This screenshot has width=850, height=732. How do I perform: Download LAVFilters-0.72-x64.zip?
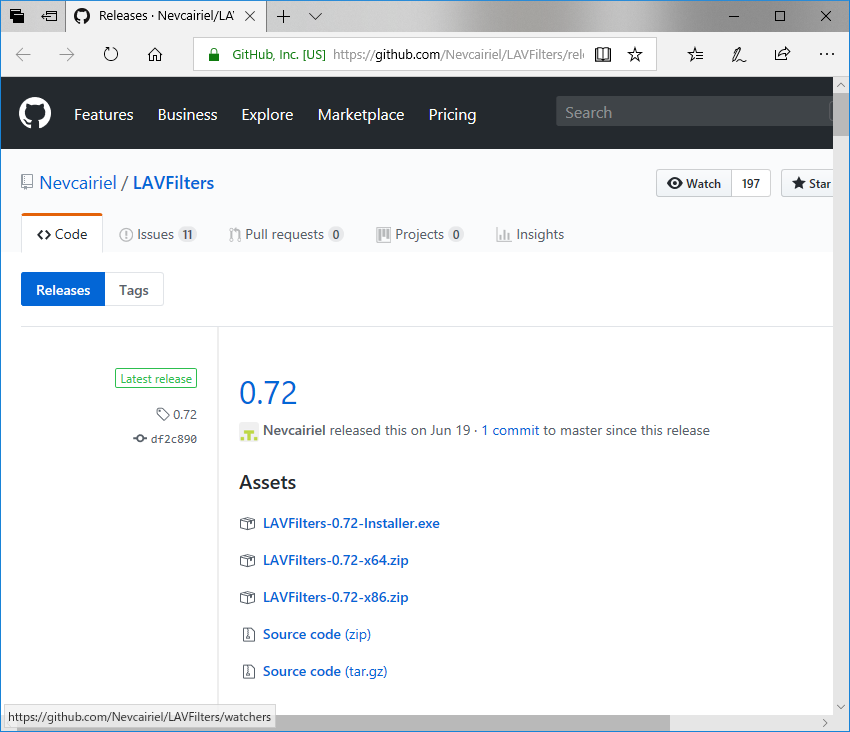(x=336, y=560)
